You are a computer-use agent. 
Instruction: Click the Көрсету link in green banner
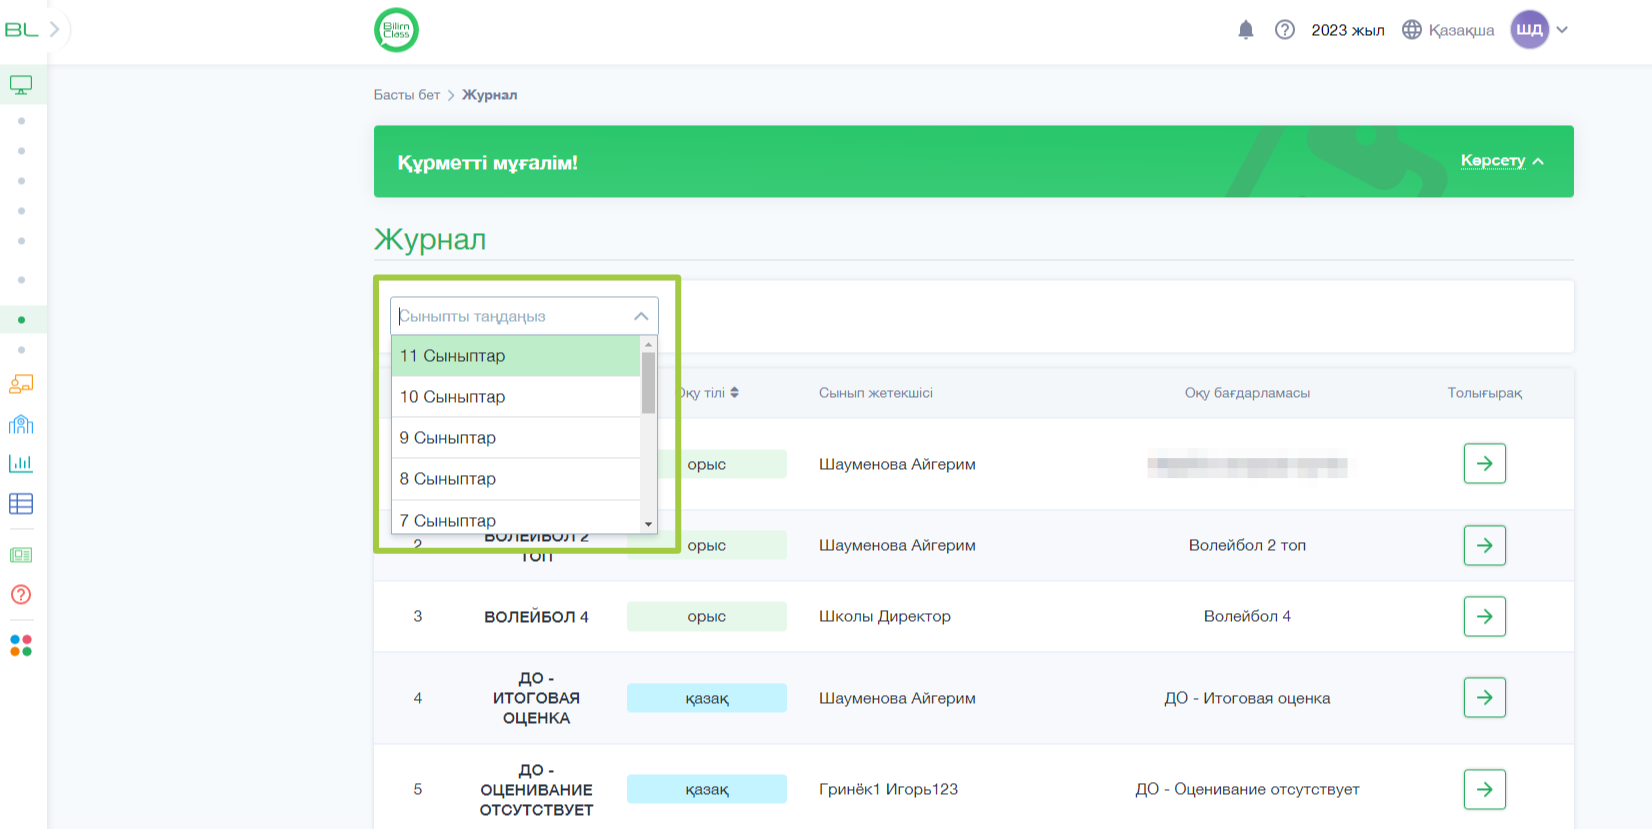1493,160
